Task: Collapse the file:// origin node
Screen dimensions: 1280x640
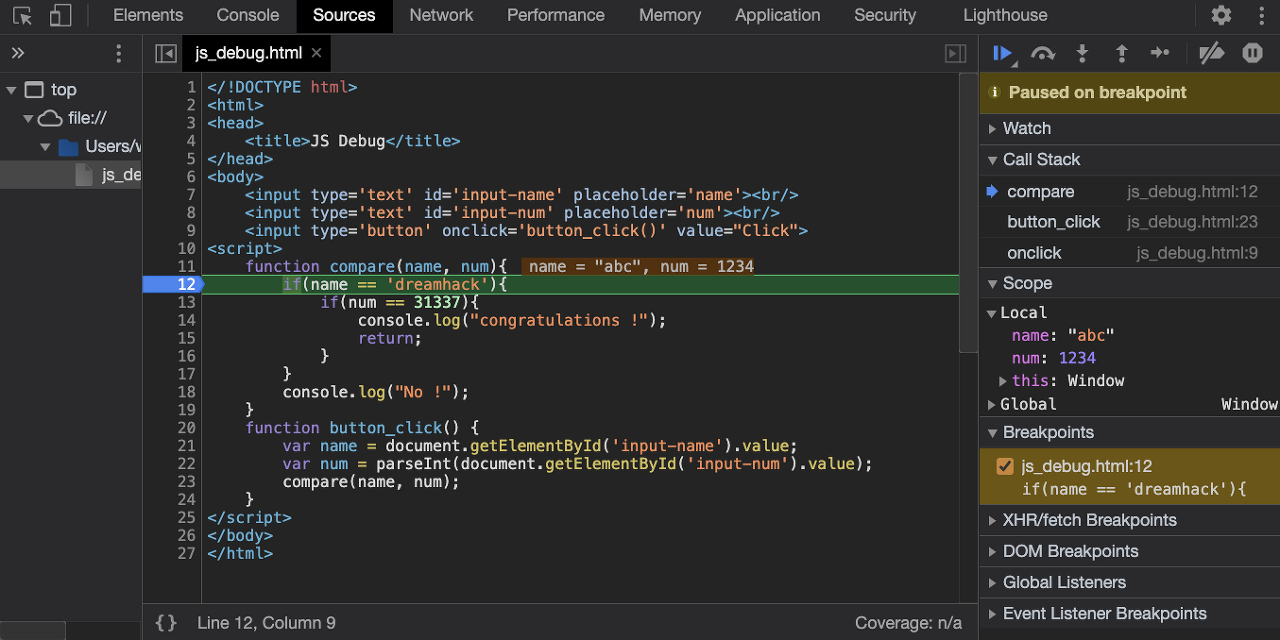Action: 28,119
